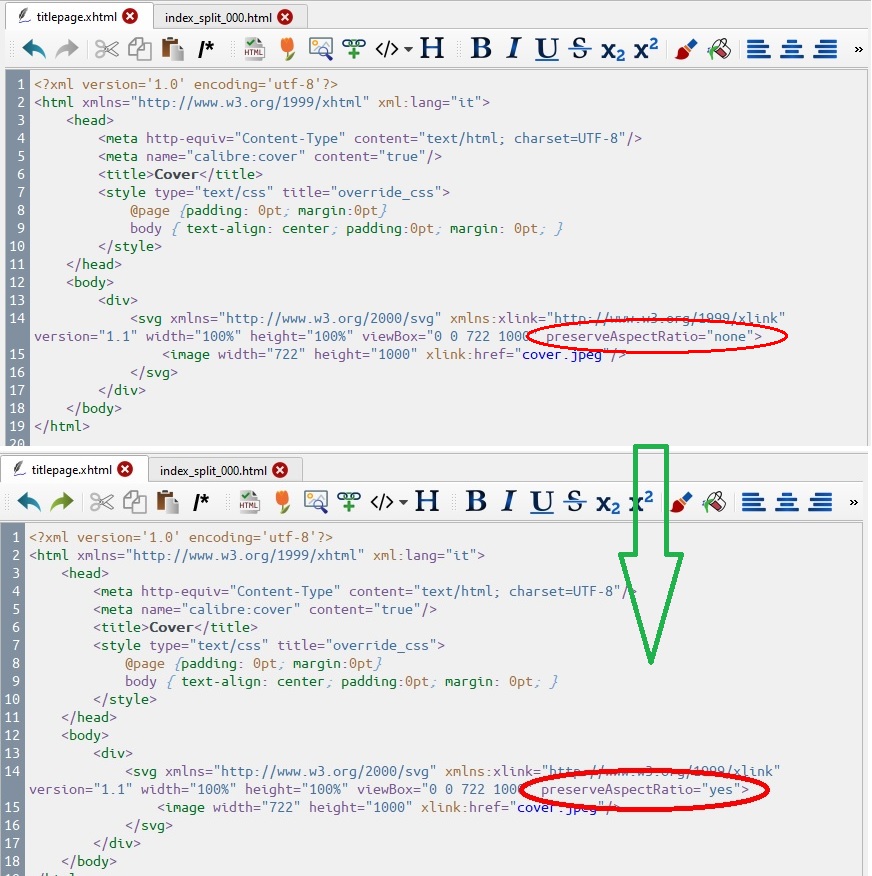The width and height of the screenshot is (872, 876).
Task: Underline text in bottom editor toolbar
Action: tap(541, 502)
